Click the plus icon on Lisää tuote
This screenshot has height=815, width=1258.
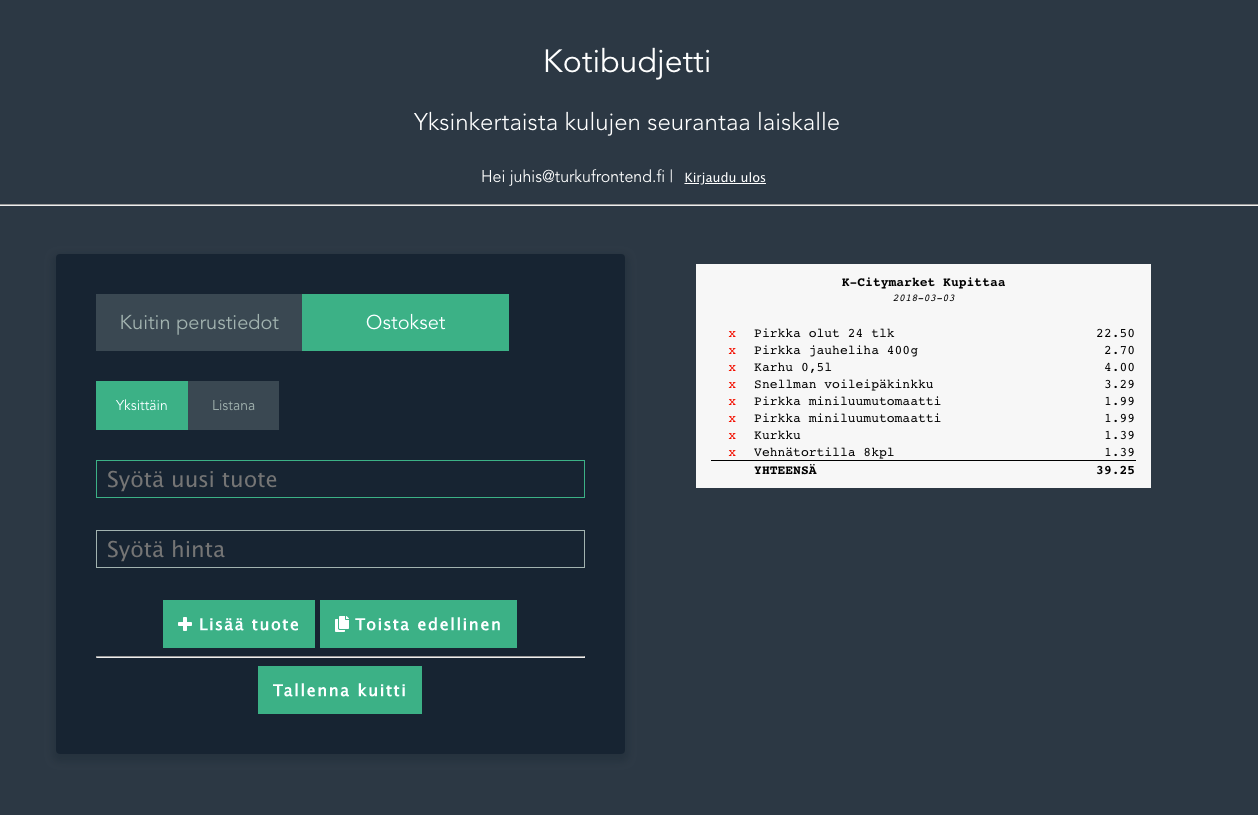pyautogui.click(x=184, y=623)
